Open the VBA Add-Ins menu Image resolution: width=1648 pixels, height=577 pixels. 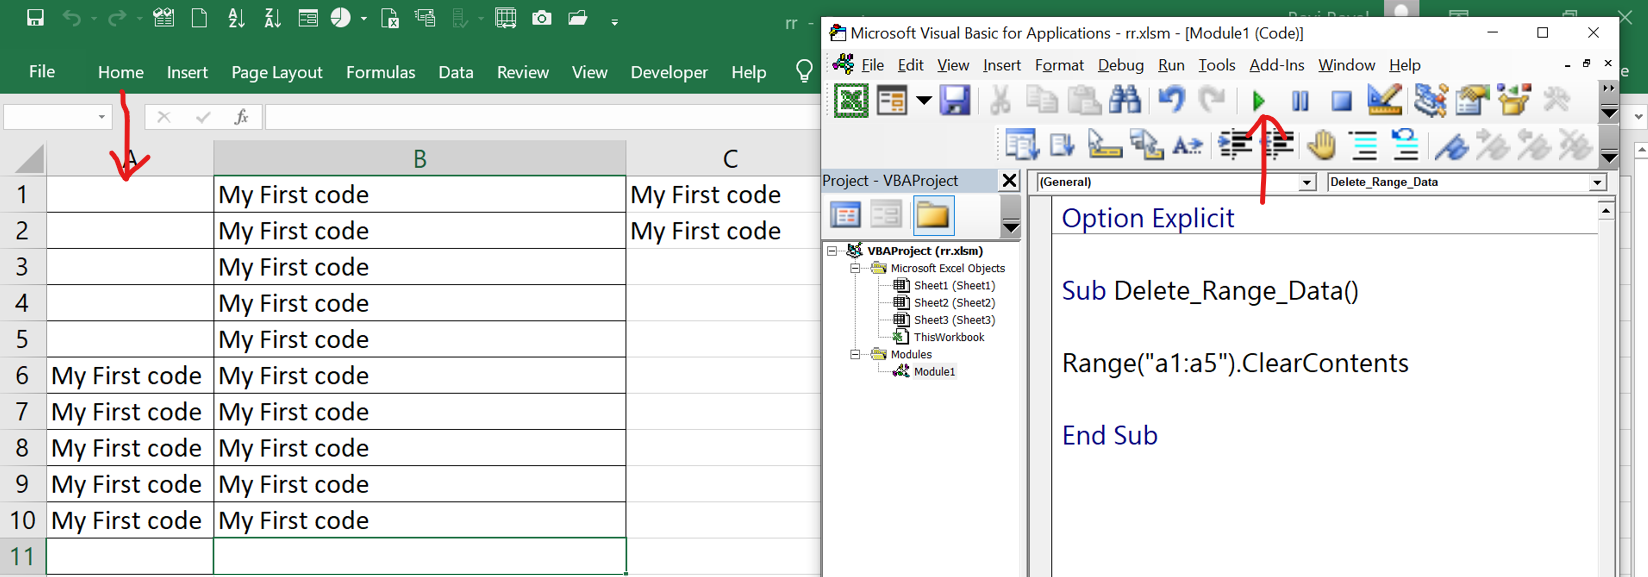tap(1276, 65)
